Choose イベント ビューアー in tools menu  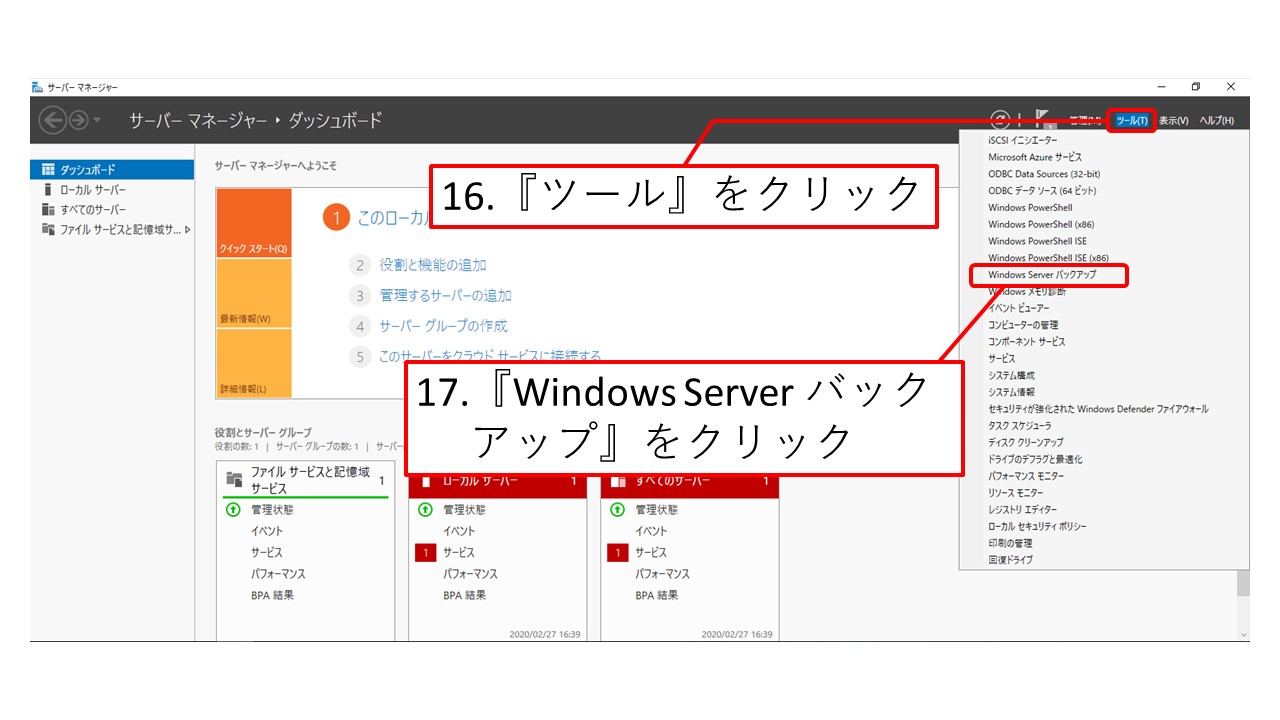[1019, 309]
